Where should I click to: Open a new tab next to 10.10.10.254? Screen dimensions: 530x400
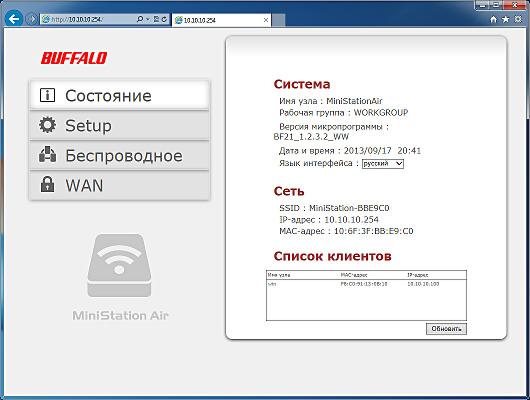(279, 20)
